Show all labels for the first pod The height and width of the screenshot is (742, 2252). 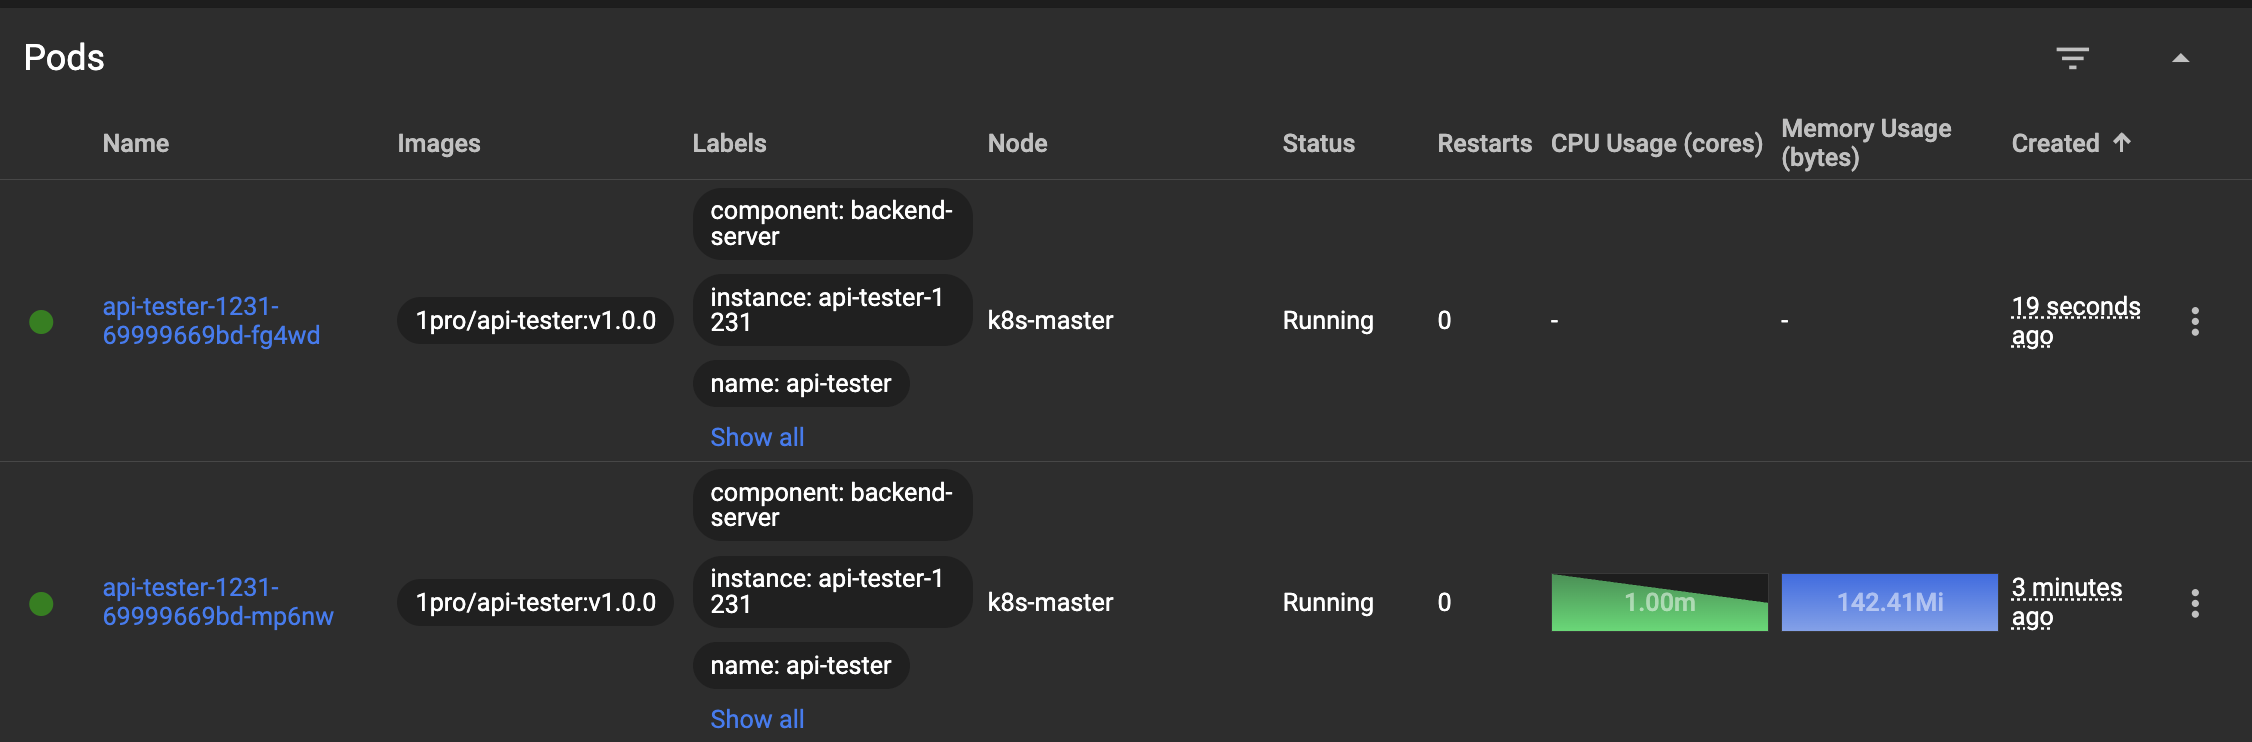pos(757,437)
